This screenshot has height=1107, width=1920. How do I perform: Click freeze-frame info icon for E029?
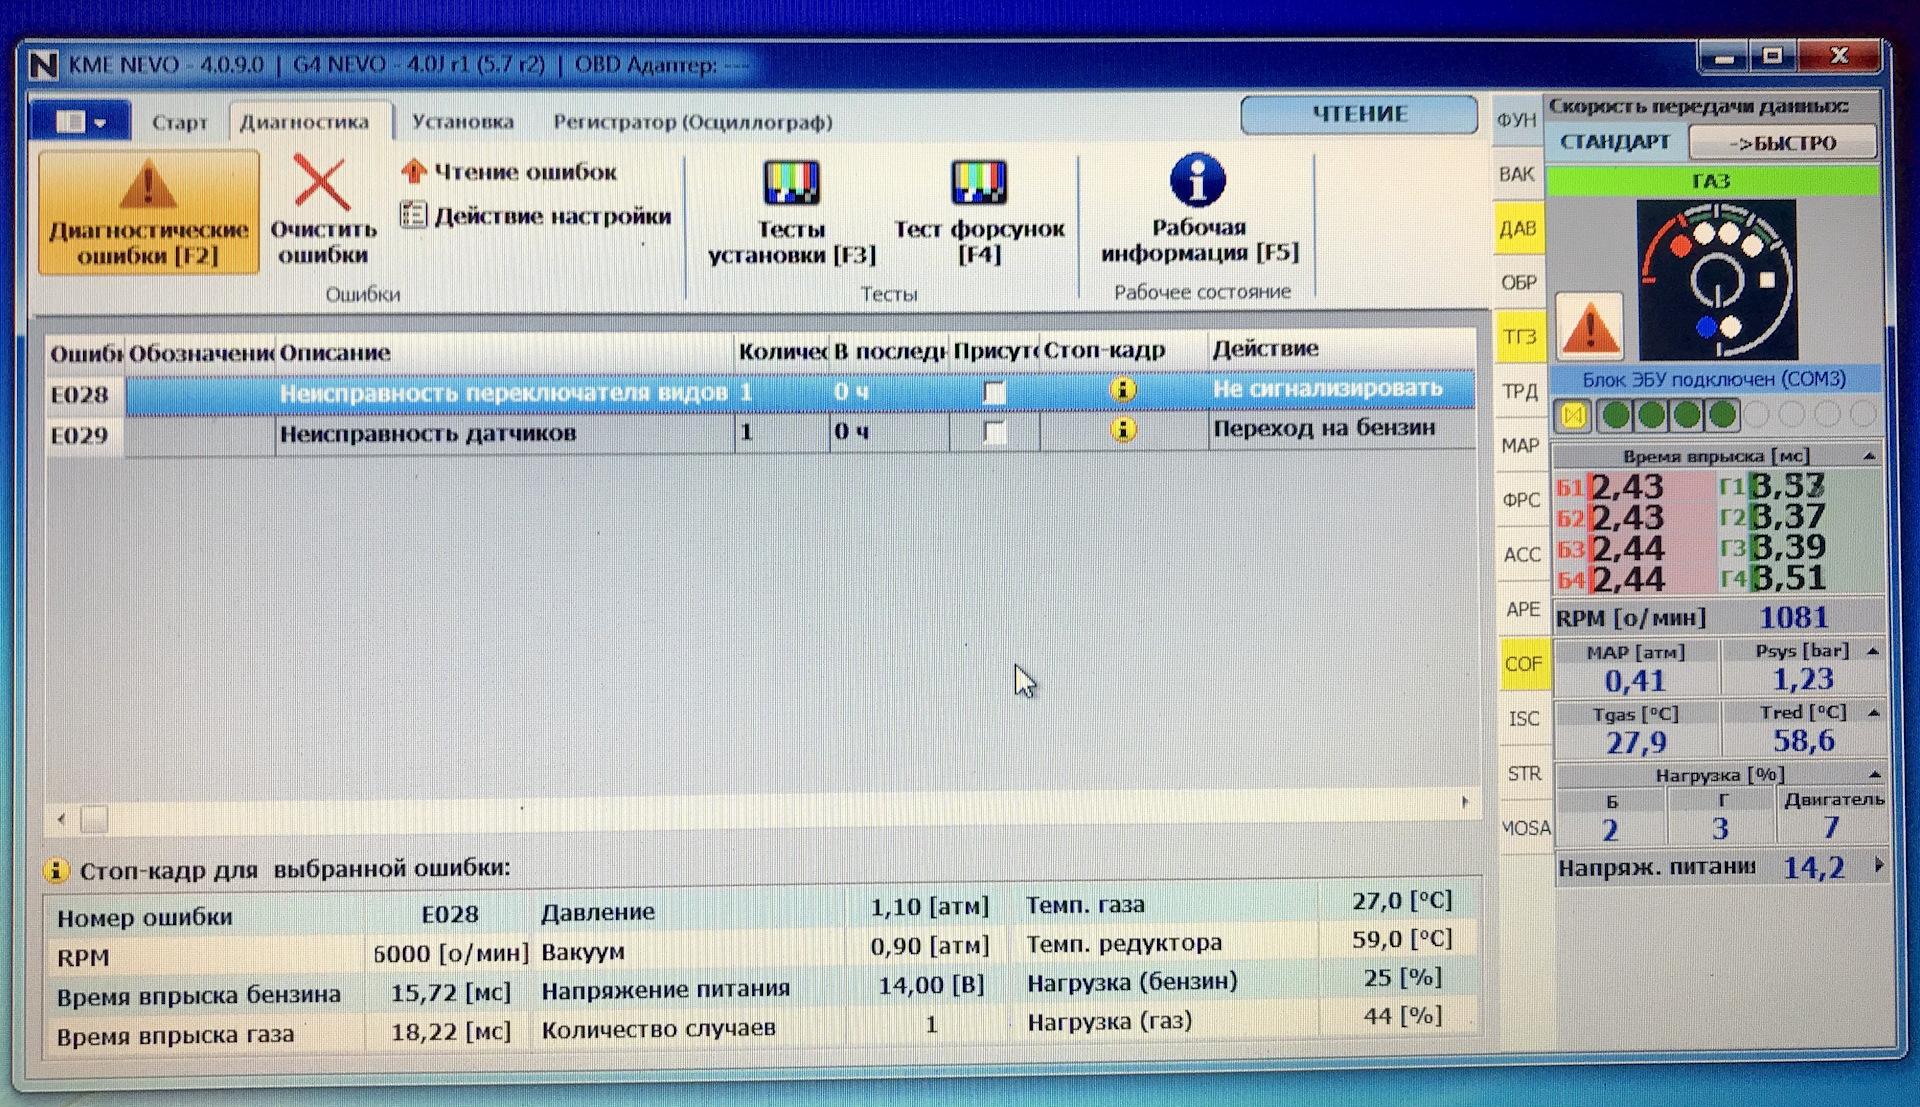tap(1123, 430)
